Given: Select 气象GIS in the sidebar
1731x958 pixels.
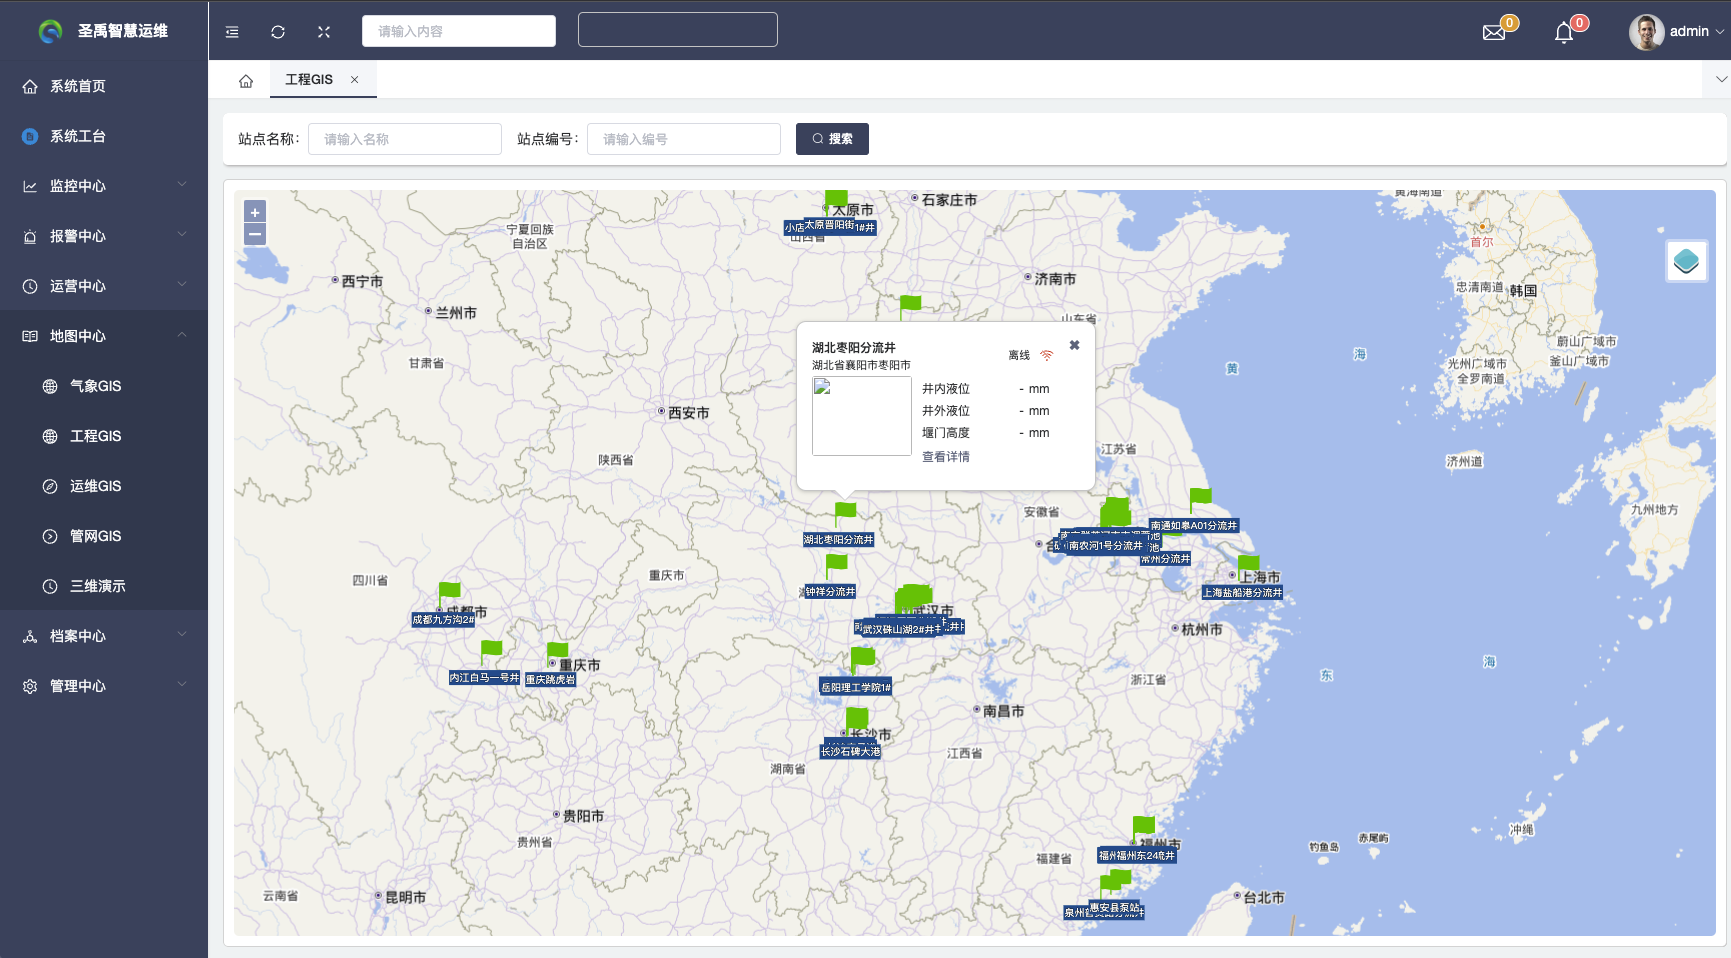Looking at the screenshot, I should tap(95, 386).
